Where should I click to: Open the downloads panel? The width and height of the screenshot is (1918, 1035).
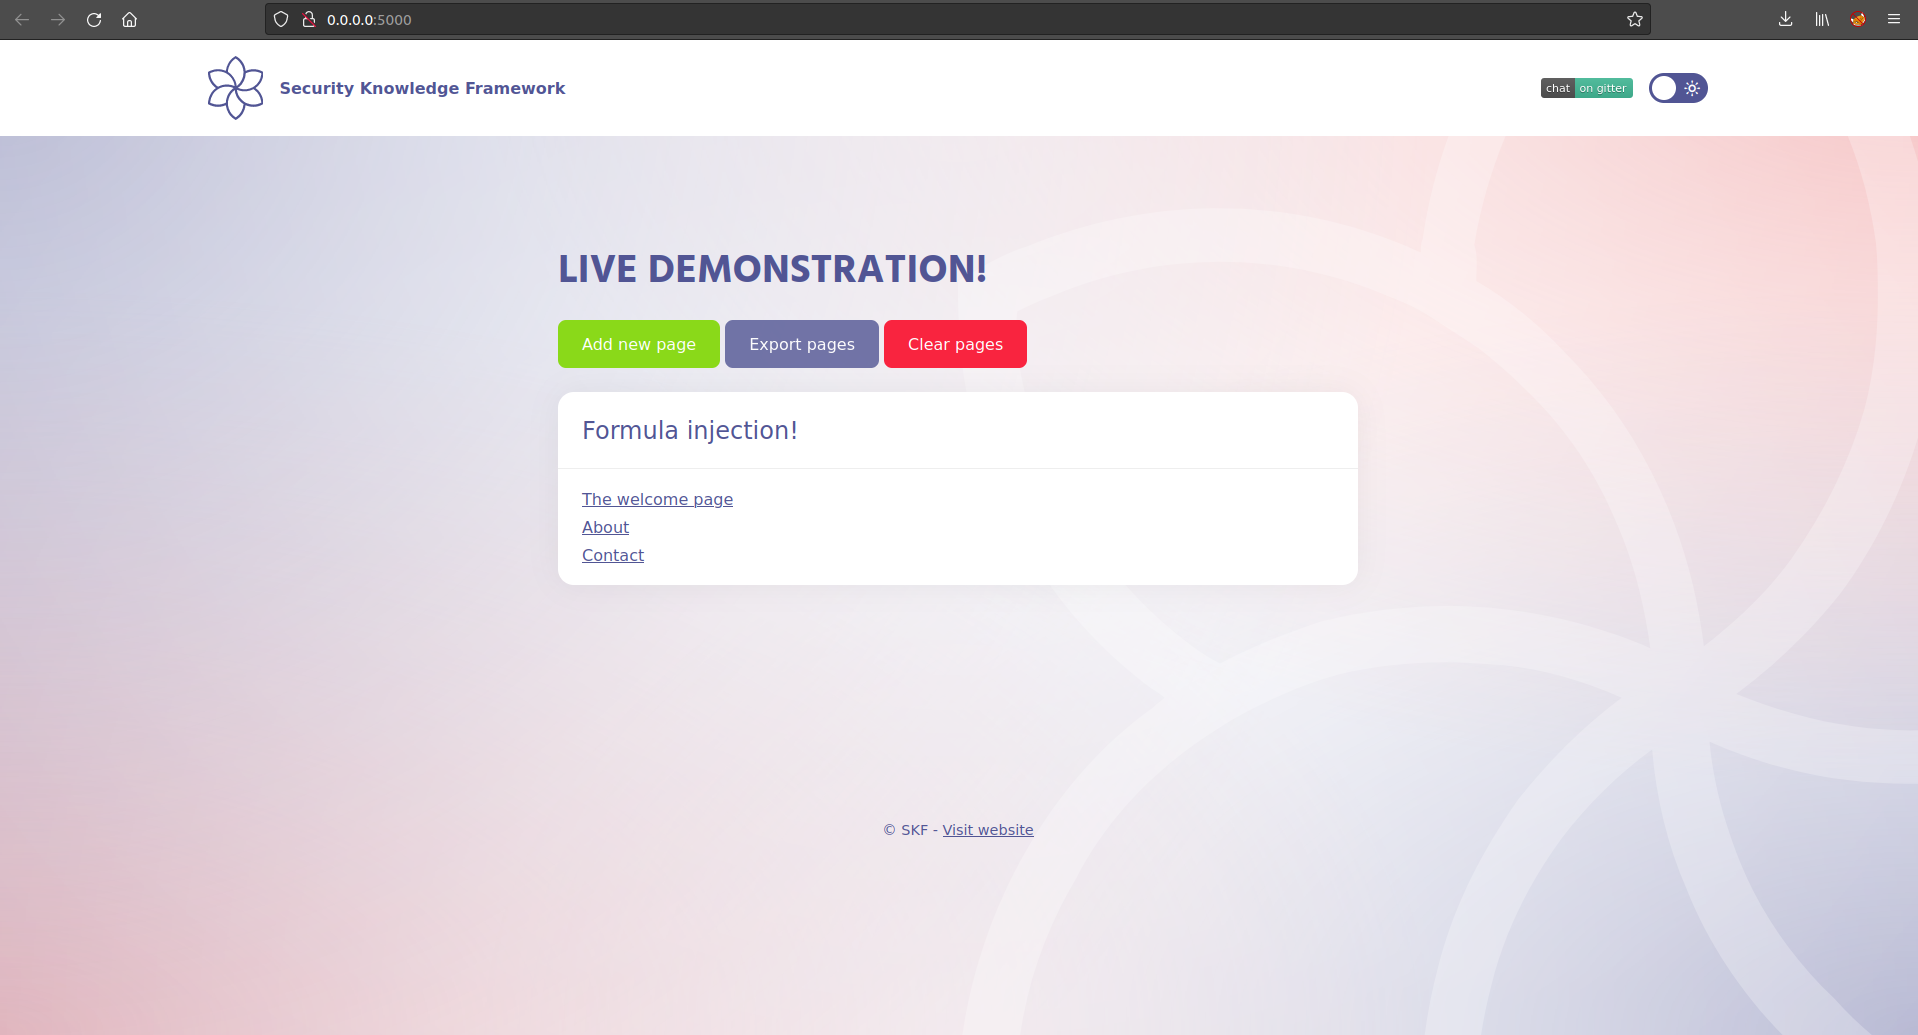point(1786,19)
